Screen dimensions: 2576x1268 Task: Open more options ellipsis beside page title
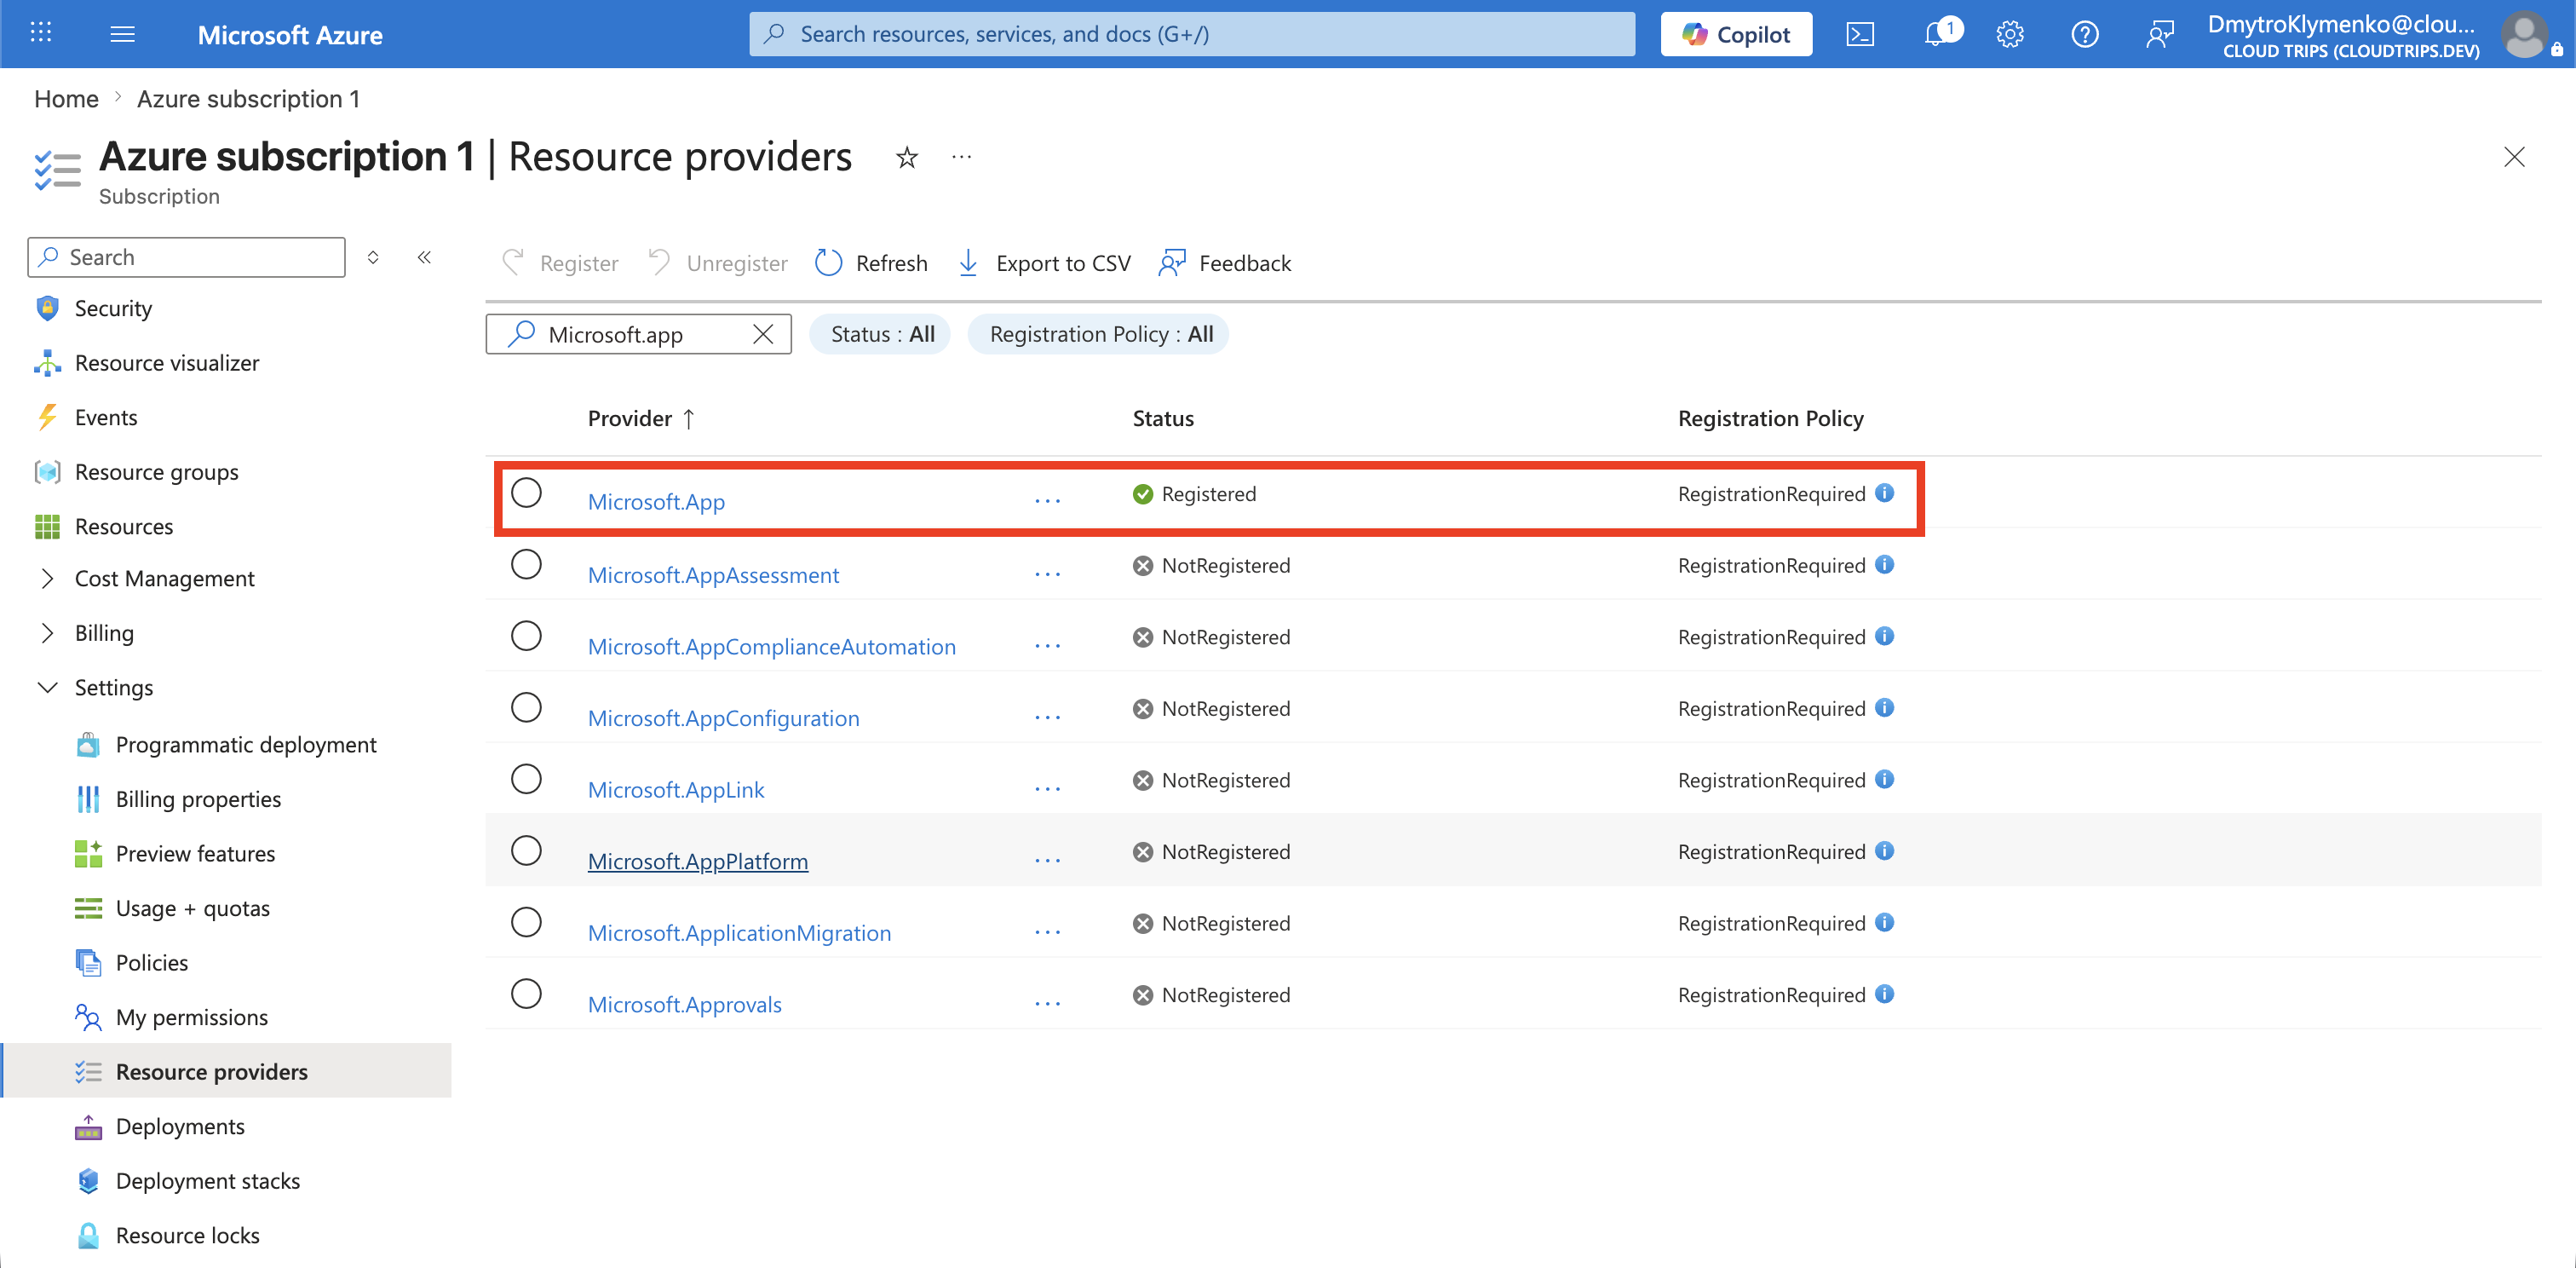pyautogui.click(x=962, y=157)
